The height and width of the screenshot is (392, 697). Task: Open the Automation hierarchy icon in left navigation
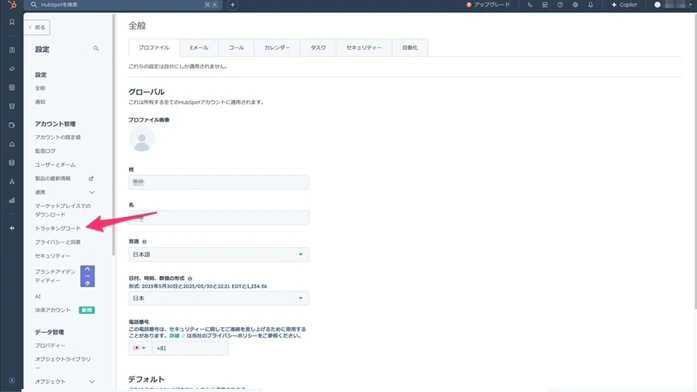[x=12, y=181]
